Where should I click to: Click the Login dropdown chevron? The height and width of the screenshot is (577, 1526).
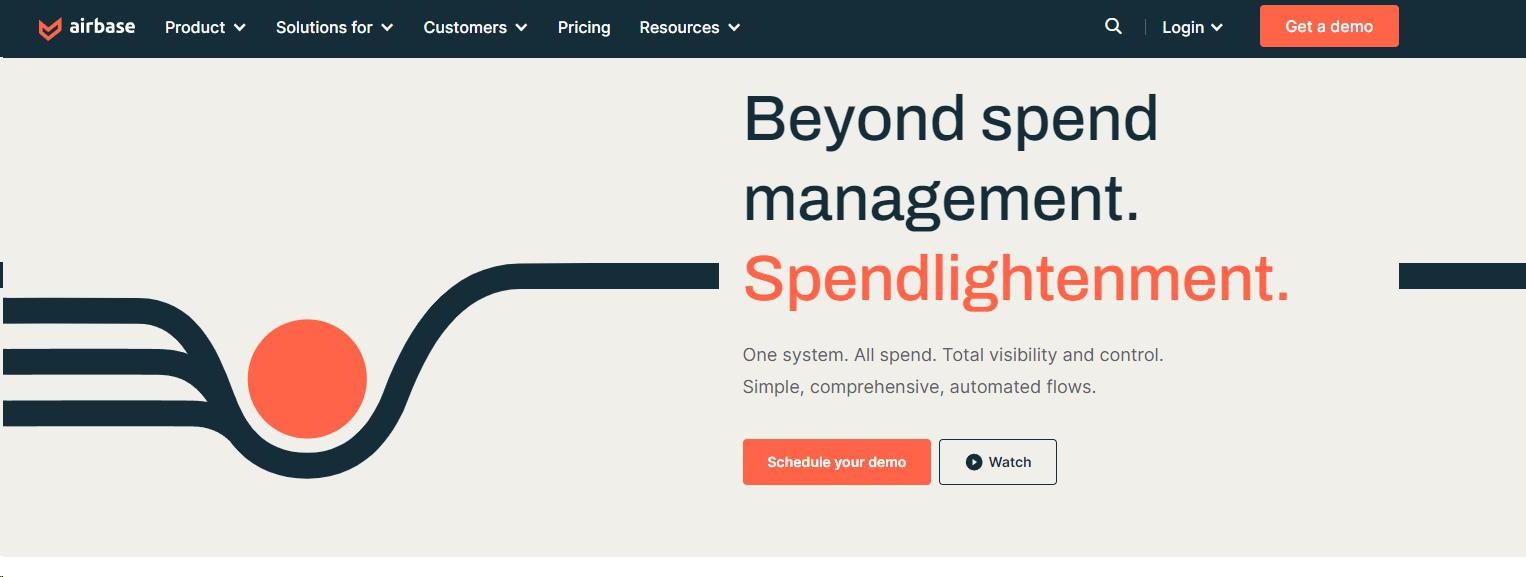[1217, 28]
